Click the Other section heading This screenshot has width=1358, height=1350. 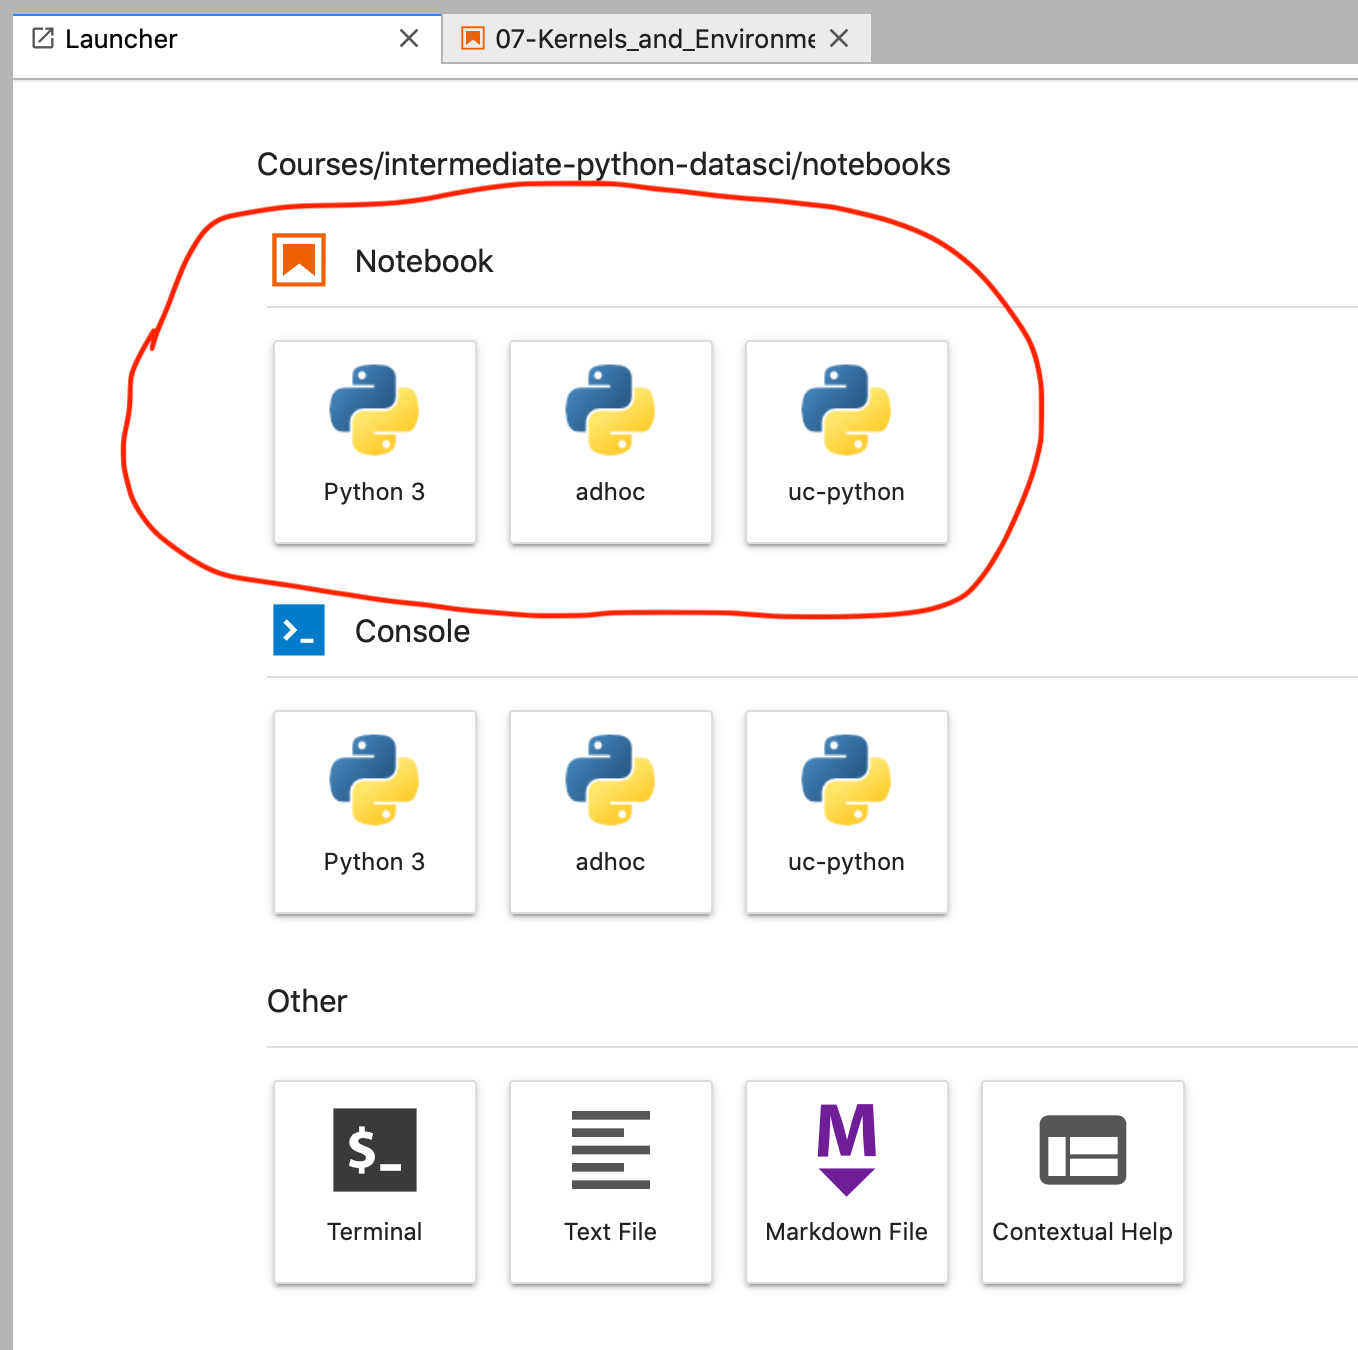pyautogui.click(x=307, y=1001)
